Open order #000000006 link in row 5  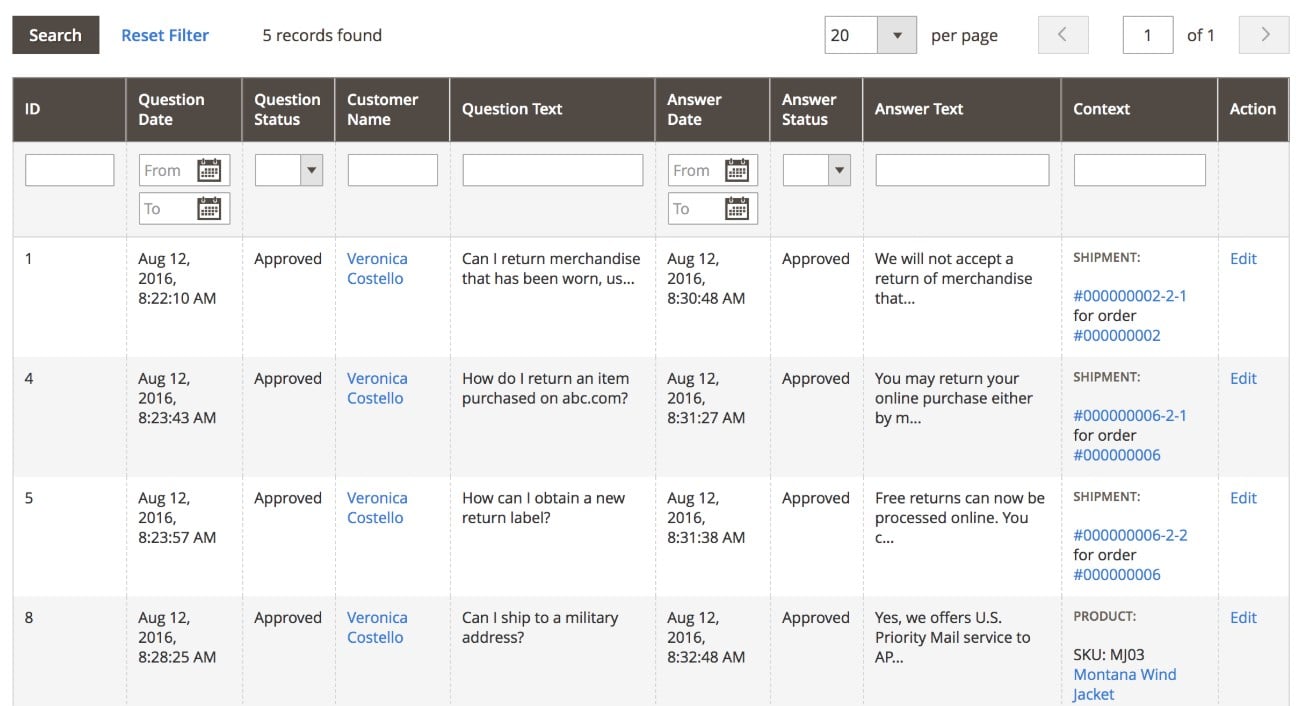tap(1117, 575)
